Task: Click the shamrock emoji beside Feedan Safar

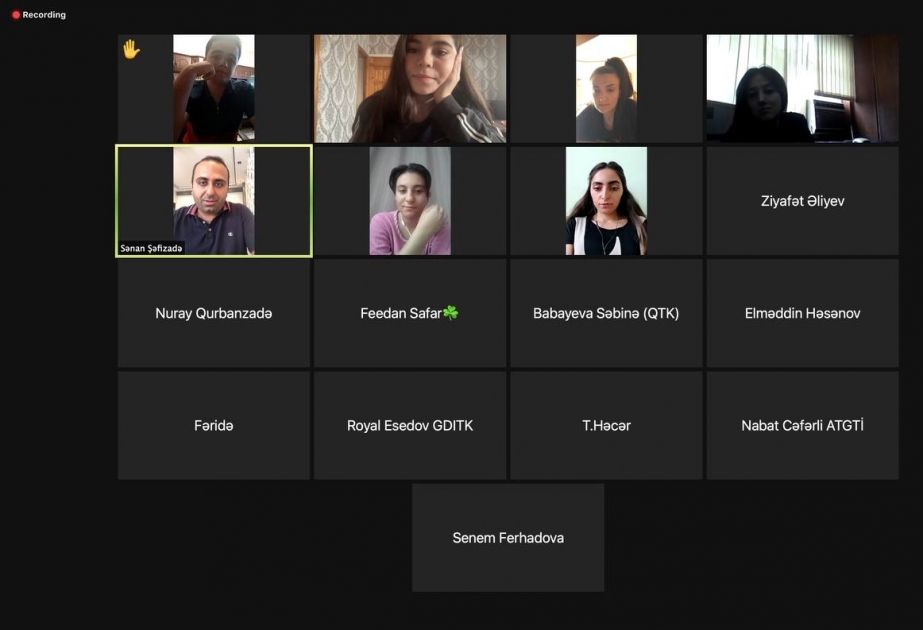Action: [x=451, y=313]
